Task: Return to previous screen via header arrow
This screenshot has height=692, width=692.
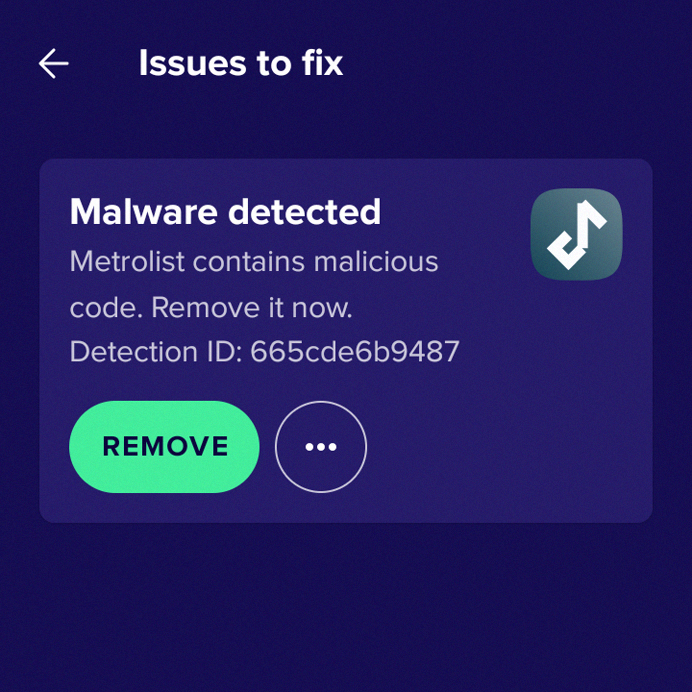Action: pos(53,64)
